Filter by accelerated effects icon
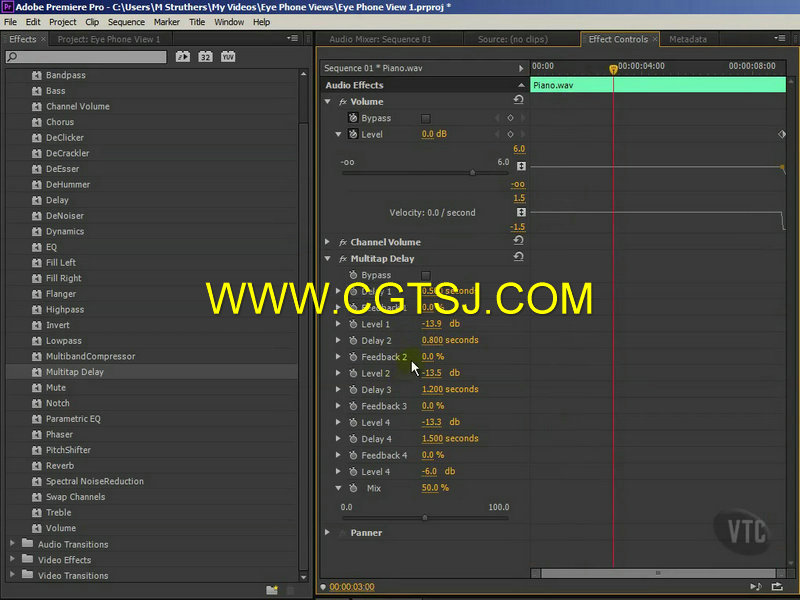 (183, 57)
